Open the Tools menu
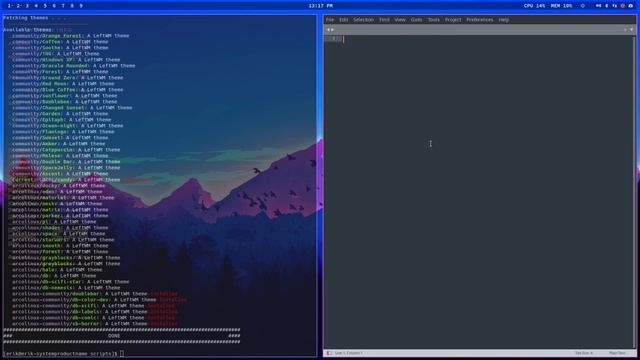Screen dimensions: 640x360 click(x=433, y=20)
